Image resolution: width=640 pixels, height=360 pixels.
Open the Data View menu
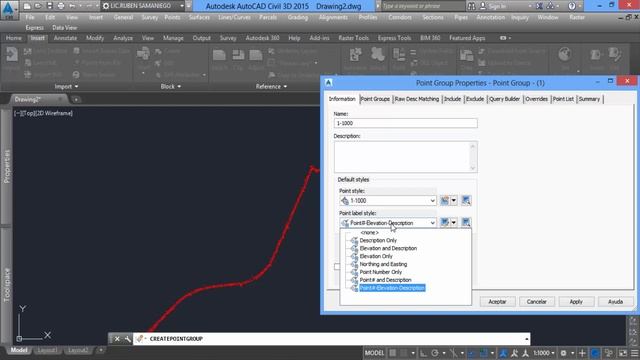[64, 28]
